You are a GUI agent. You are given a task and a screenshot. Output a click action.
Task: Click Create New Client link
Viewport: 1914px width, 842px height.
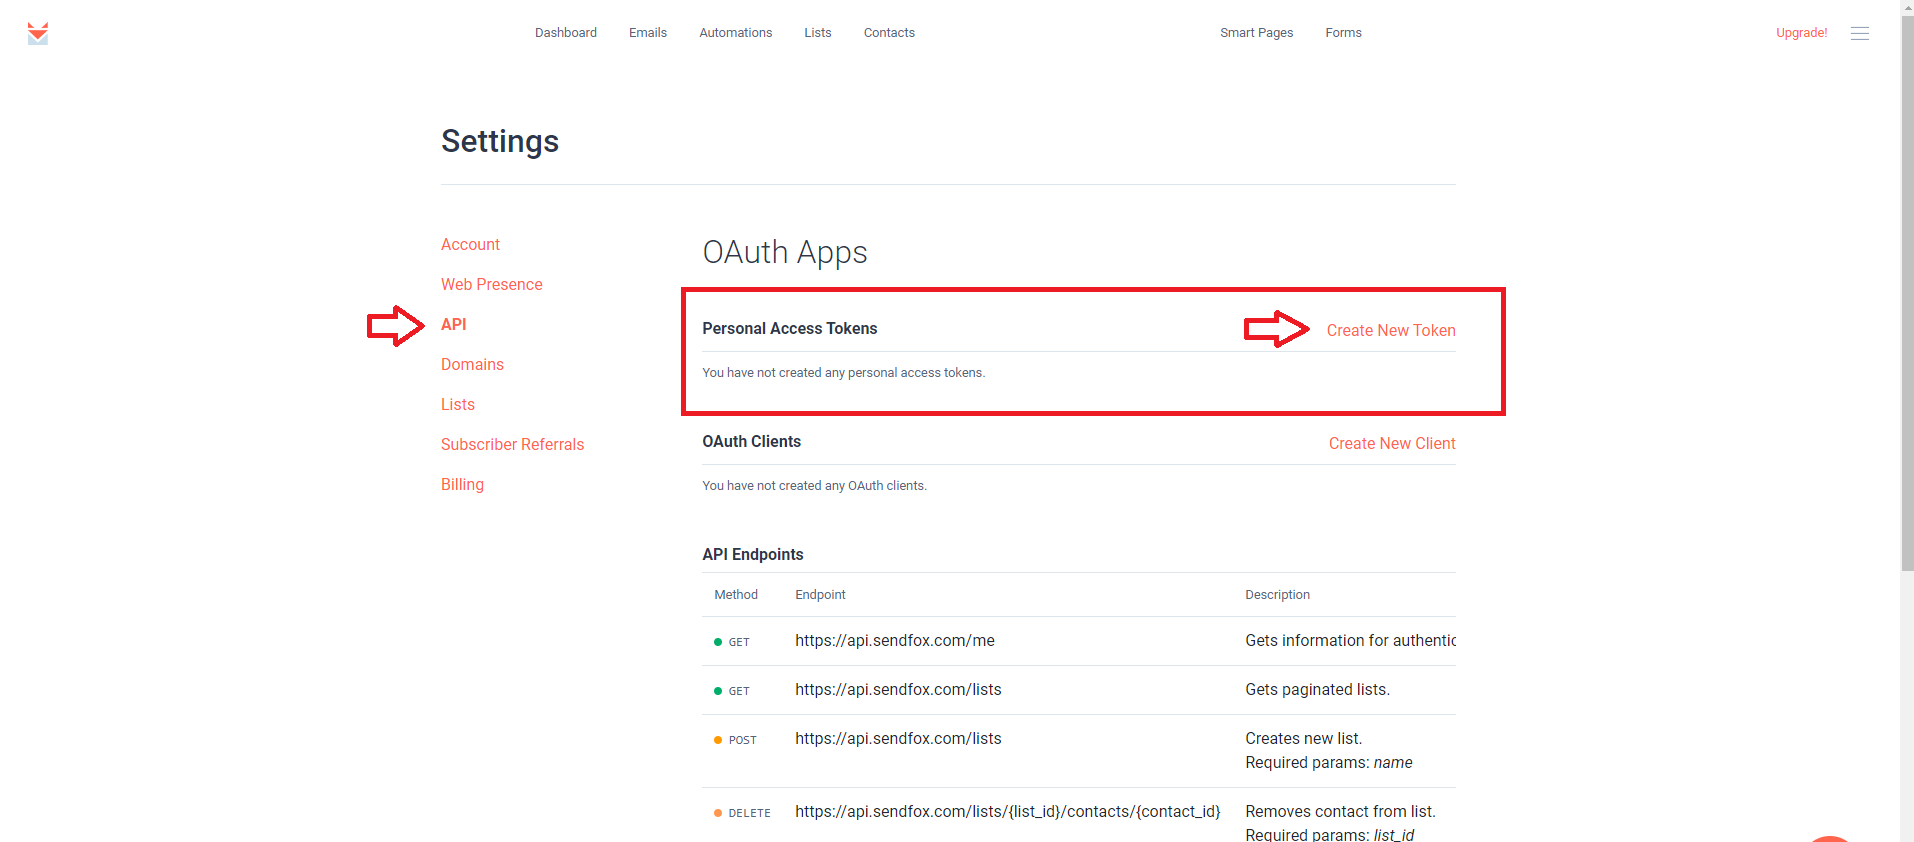1391,444
